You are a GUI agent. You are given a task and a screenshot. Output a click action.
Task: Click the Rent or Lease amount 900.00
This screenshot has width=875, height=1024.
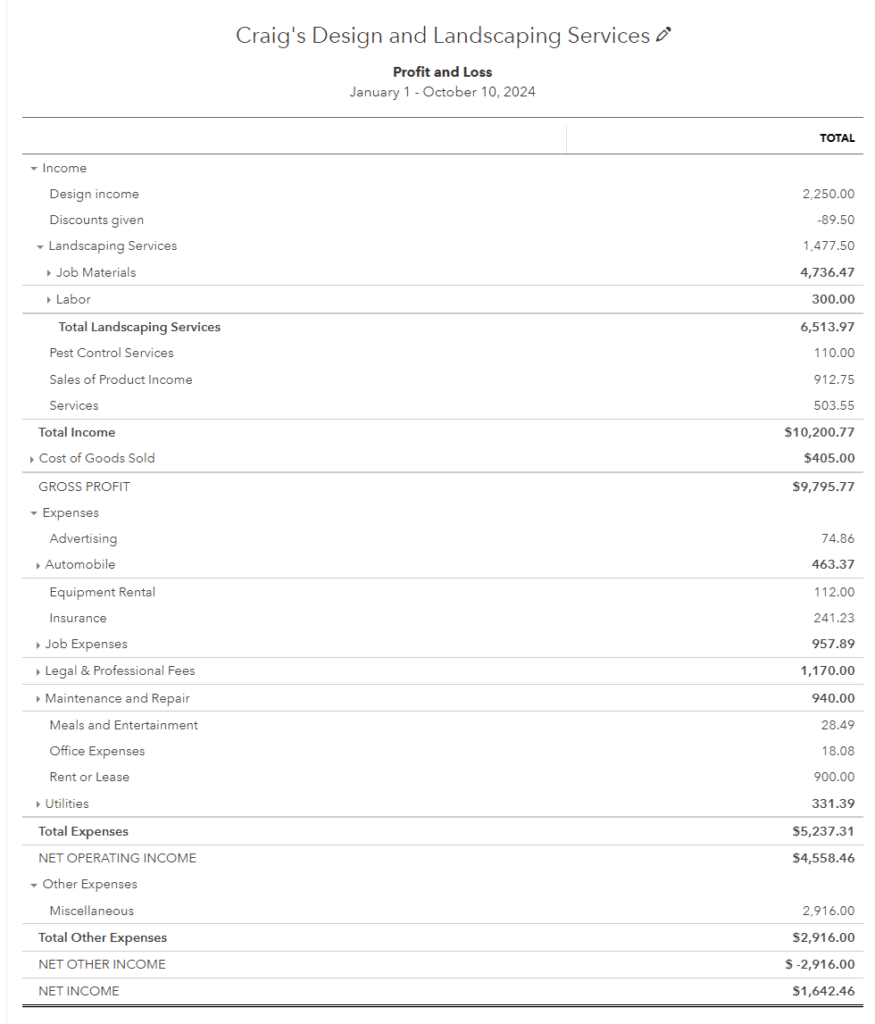point(834,777)
